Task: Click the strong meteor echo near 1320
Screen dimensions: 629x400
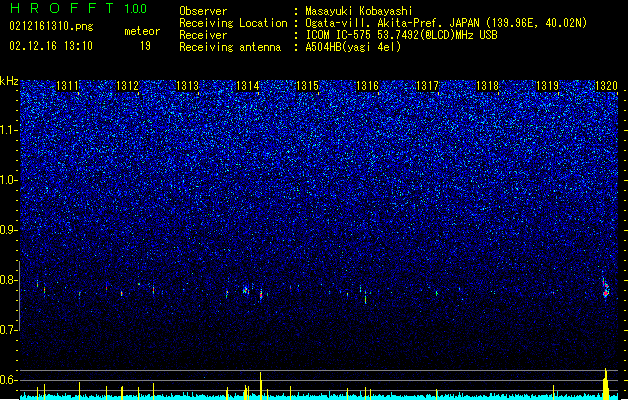Action: (x=606, y=288)
